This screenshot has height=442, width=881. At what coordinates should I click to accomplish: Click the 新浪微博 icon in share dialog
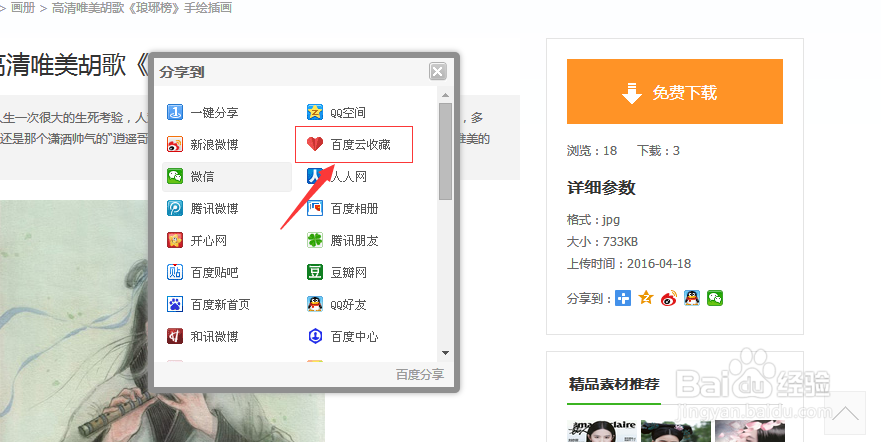[x=175, y=144]
